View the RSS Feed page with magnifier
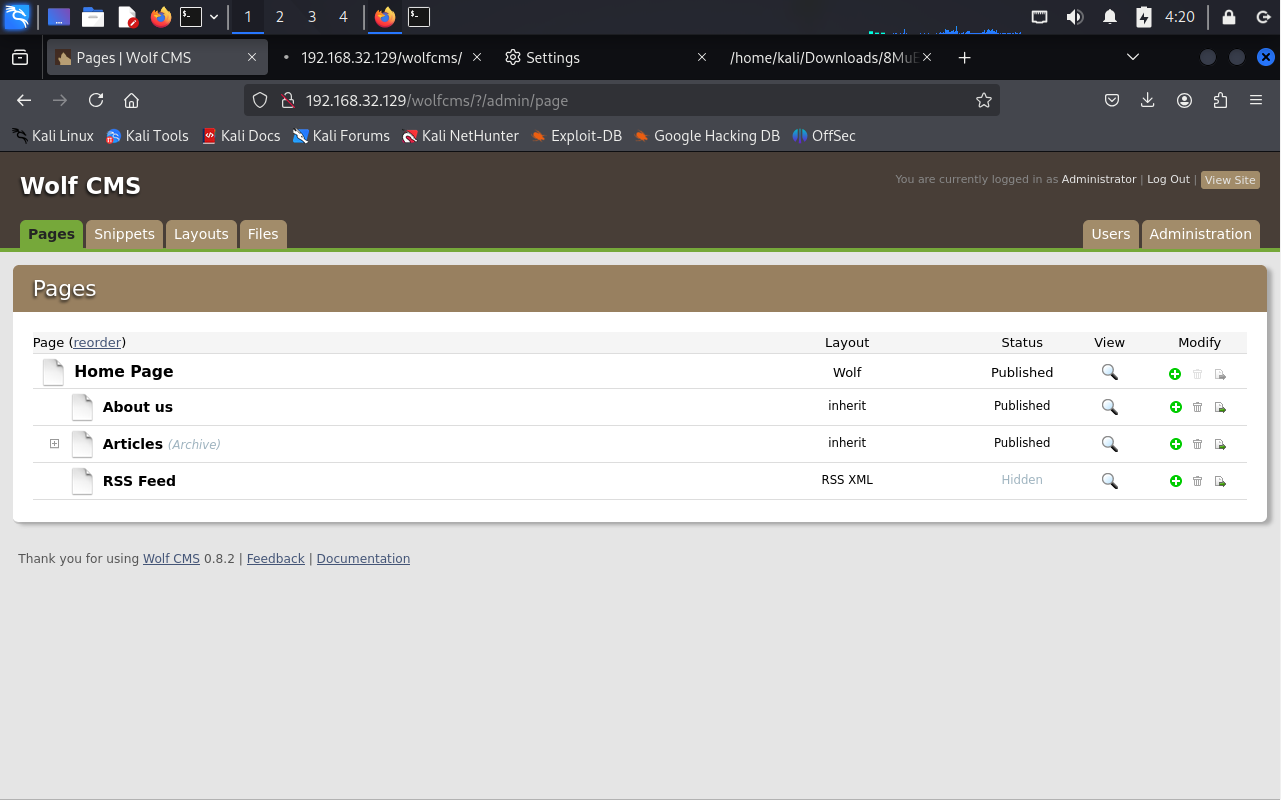The height and width of the screenshot is (800, 1281). pos(1109,481)
